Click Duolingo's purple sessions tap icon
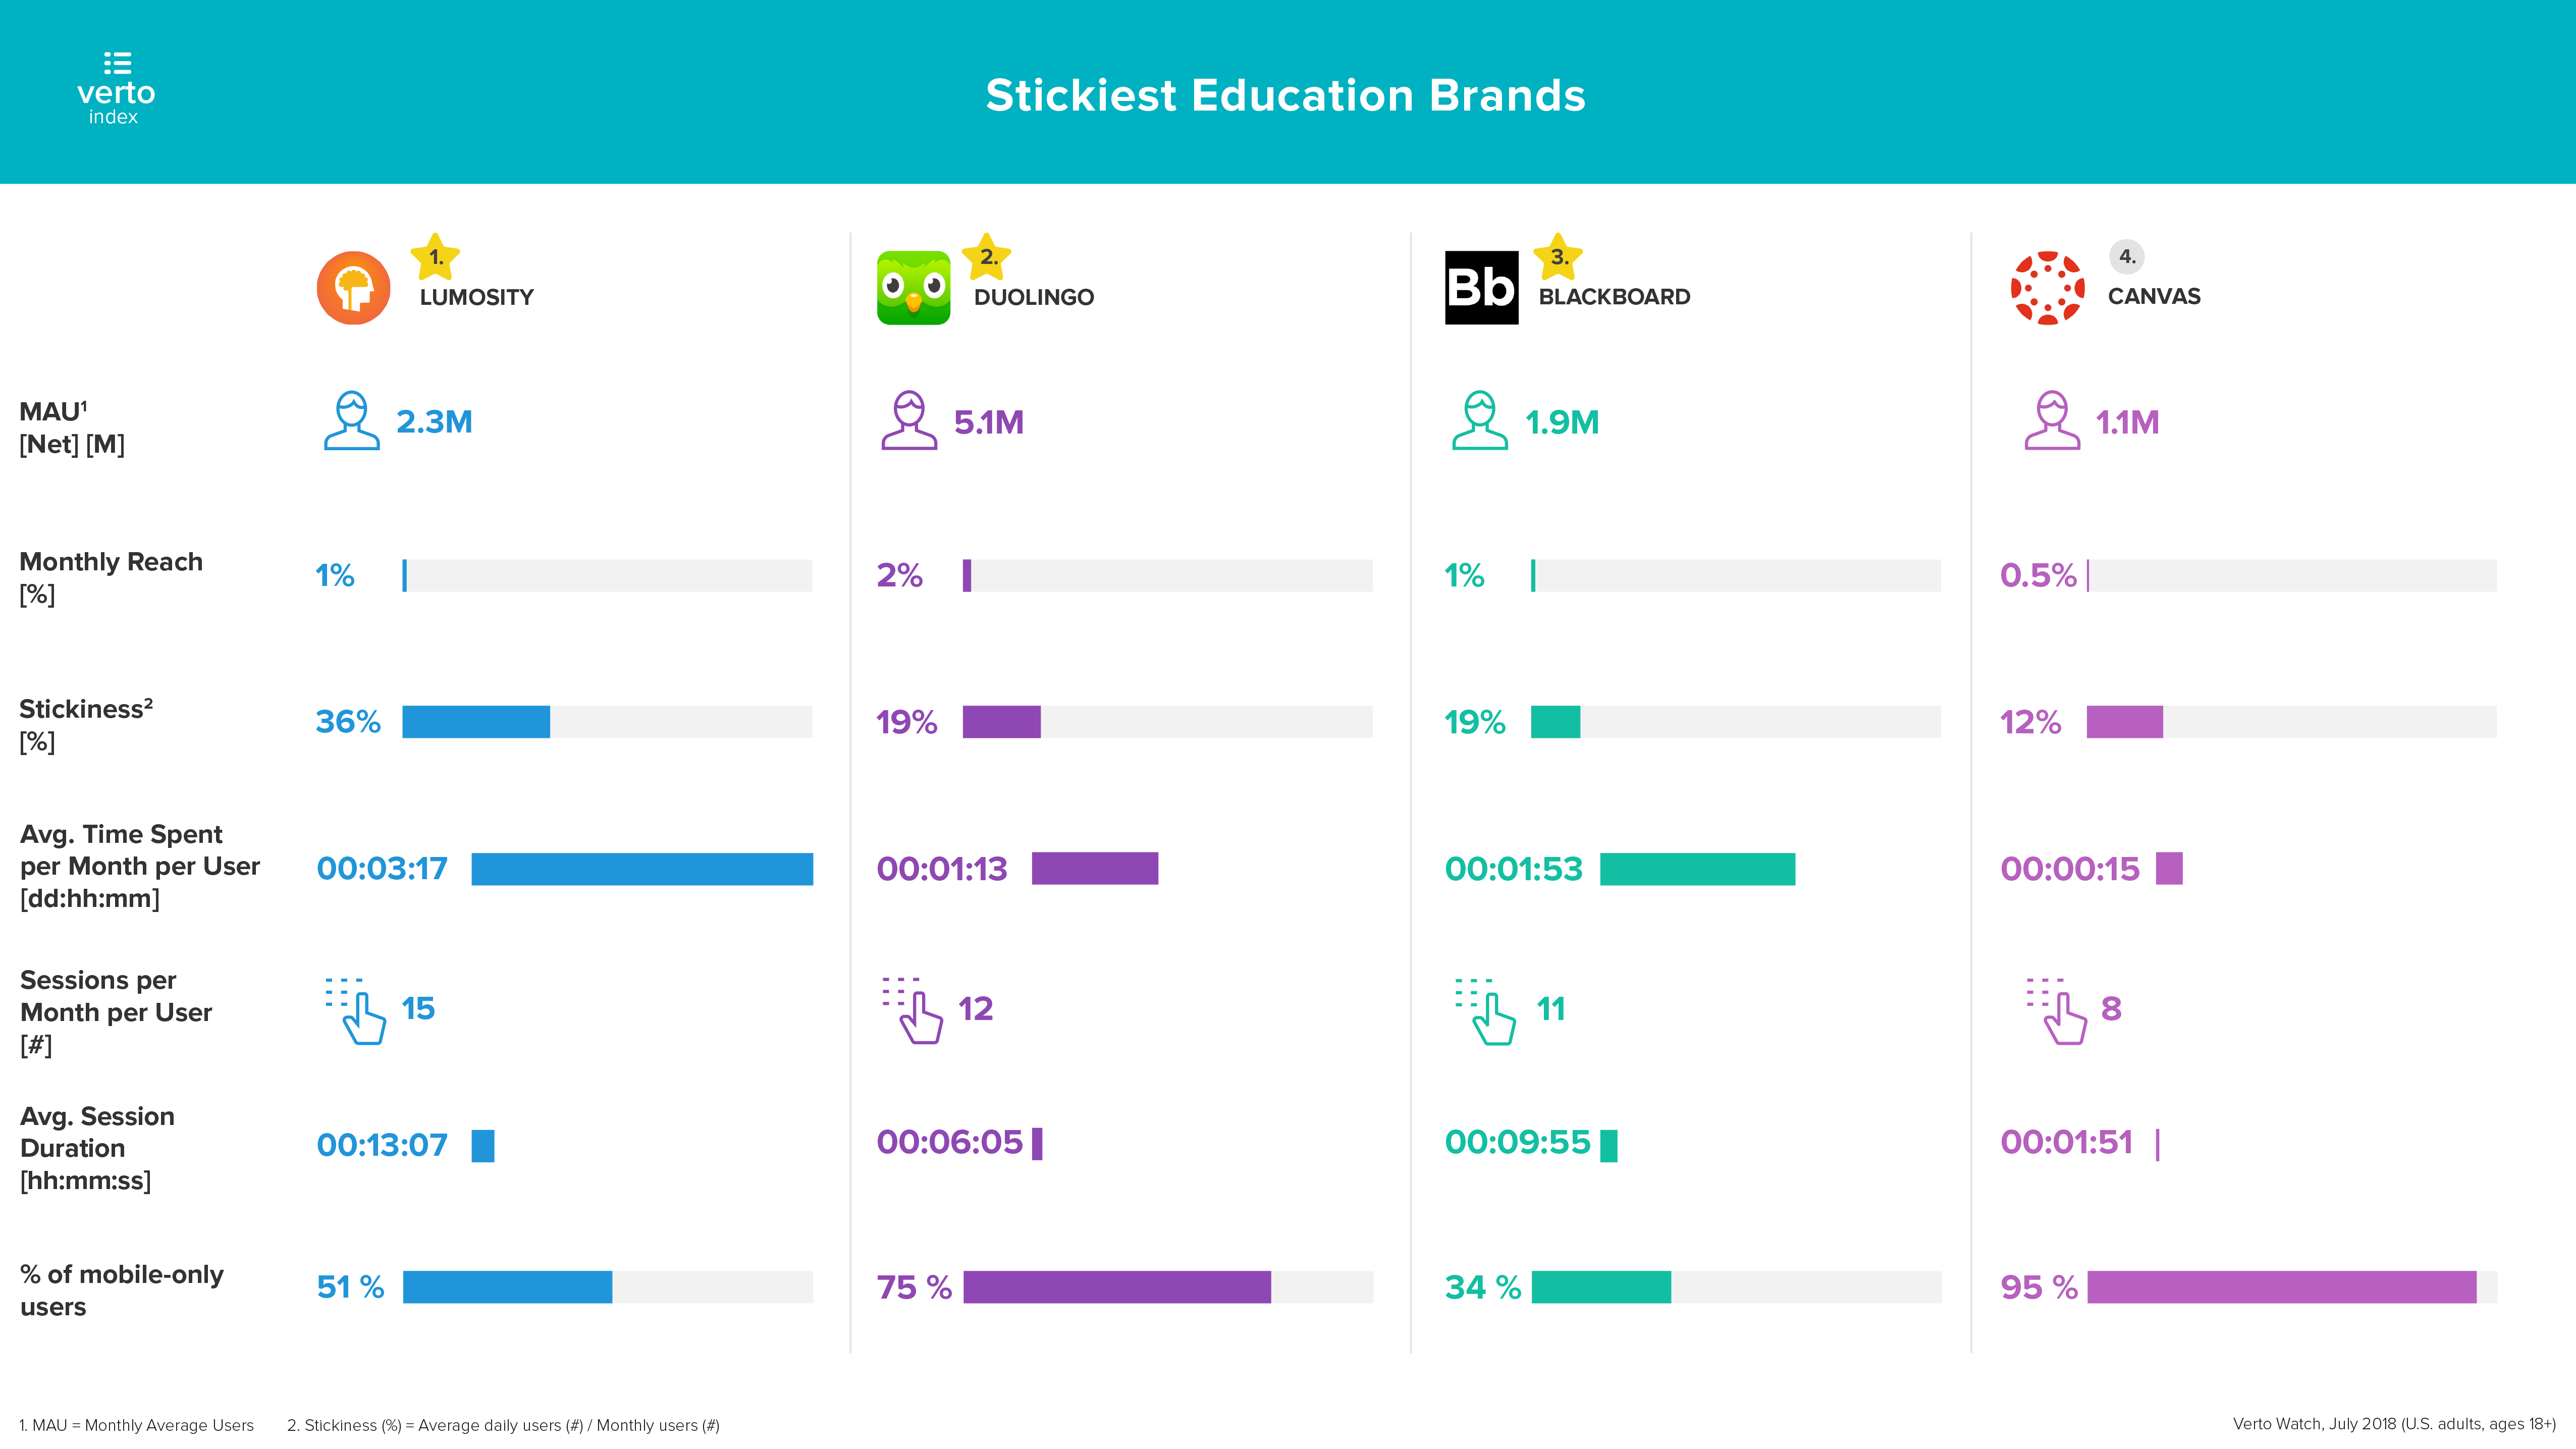The height and width of the screenshot is (1449, 2576). [913, 1011]
